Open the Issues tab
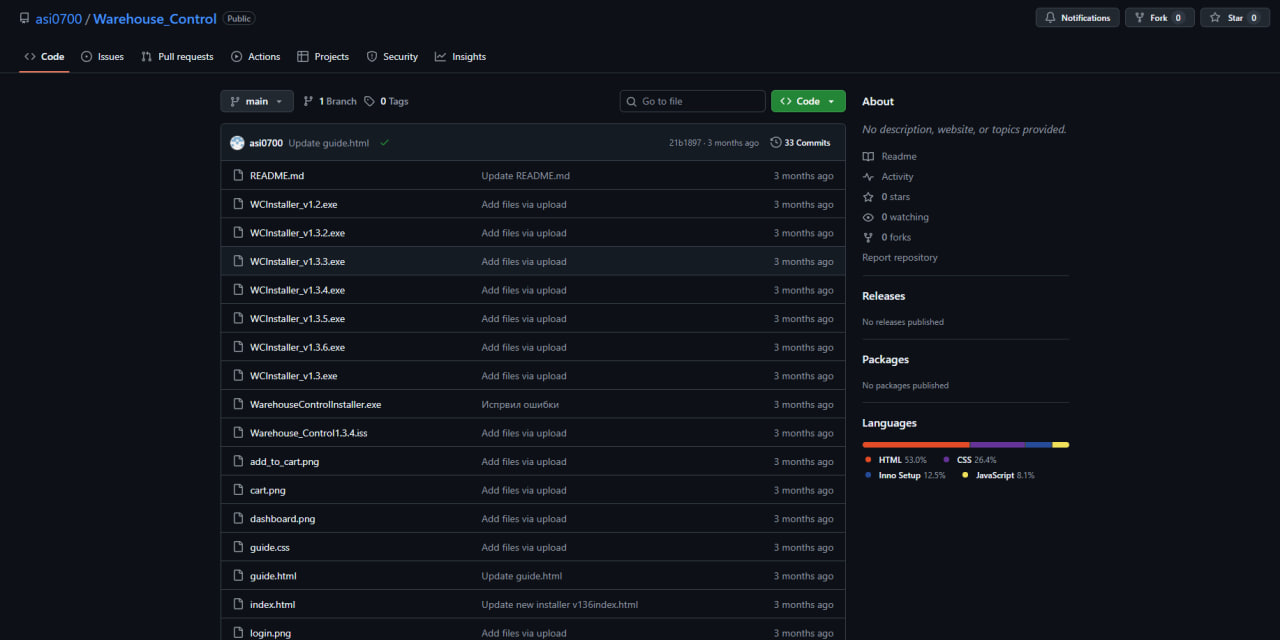The width and height of the screenshot is (1280, 640). pos(102,57)
